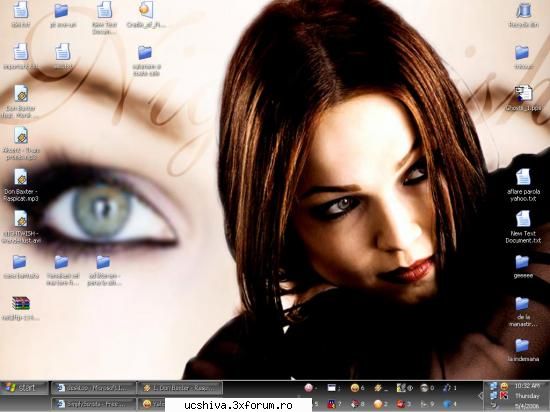Click the disc toolbar icon labeled 0

424,388
